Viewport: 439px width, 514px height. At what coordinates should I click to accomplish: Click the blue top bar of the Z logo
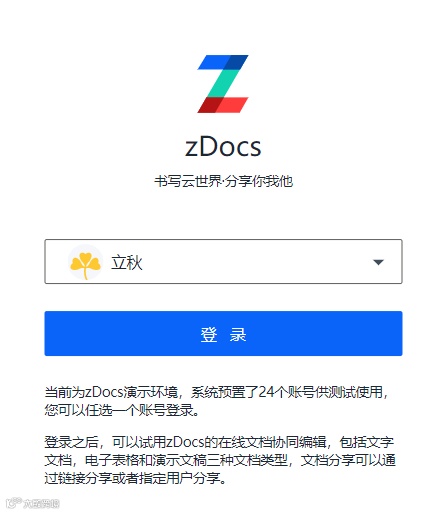[x=223, y=62]
